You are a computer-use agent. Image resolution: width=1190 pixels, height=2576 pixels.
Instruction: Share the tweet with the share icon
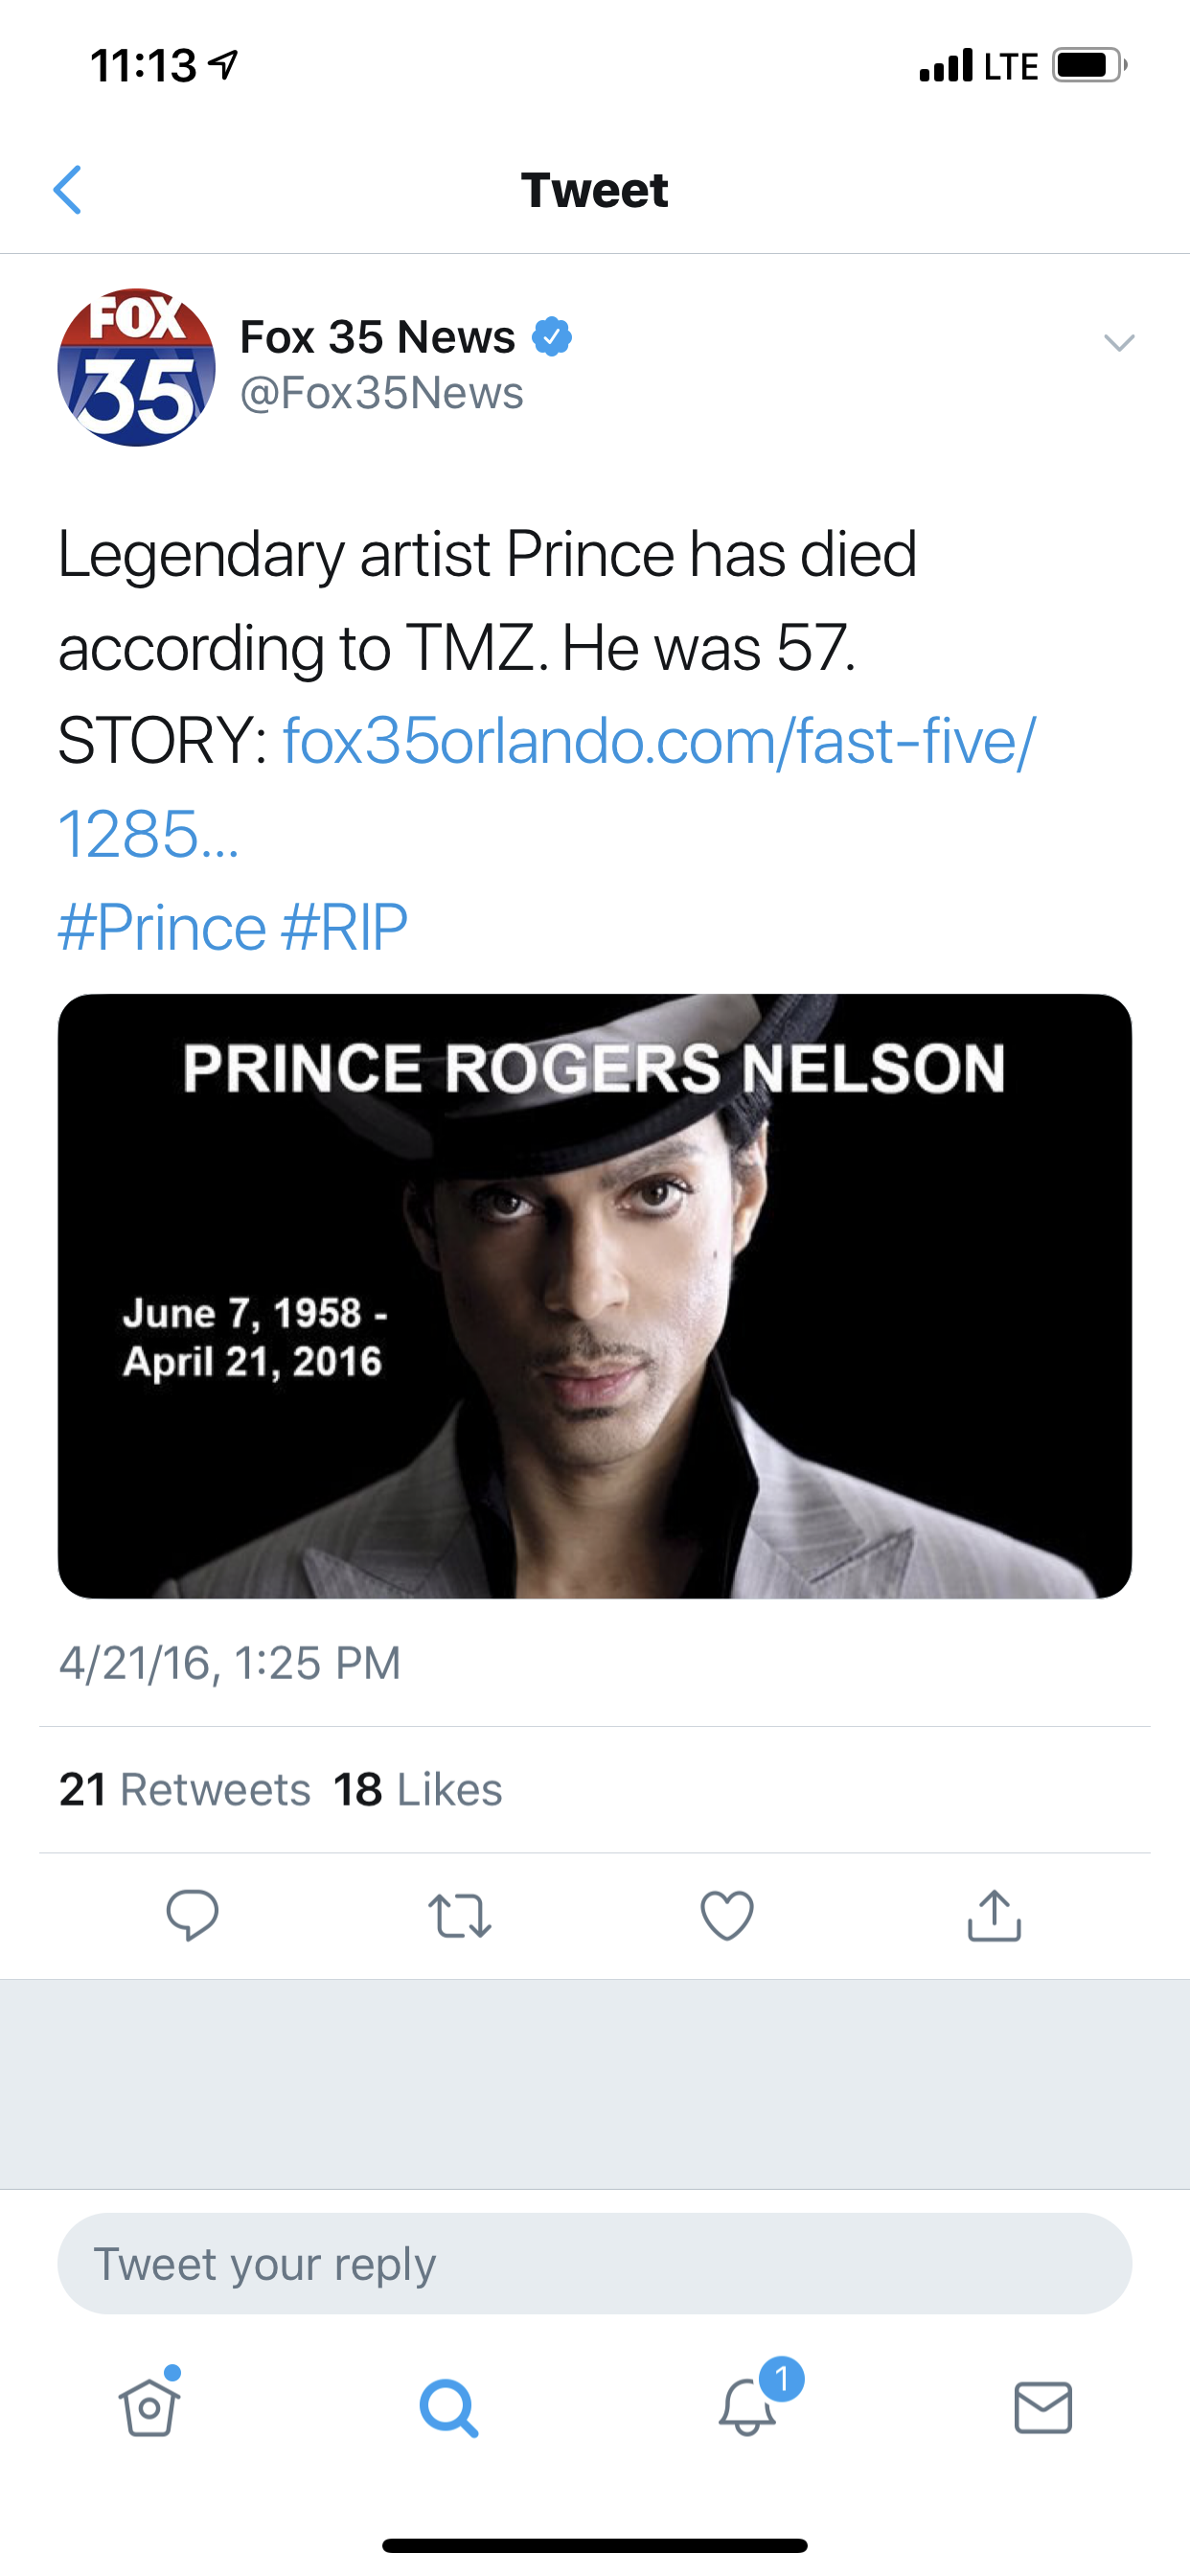(994, 1915)
